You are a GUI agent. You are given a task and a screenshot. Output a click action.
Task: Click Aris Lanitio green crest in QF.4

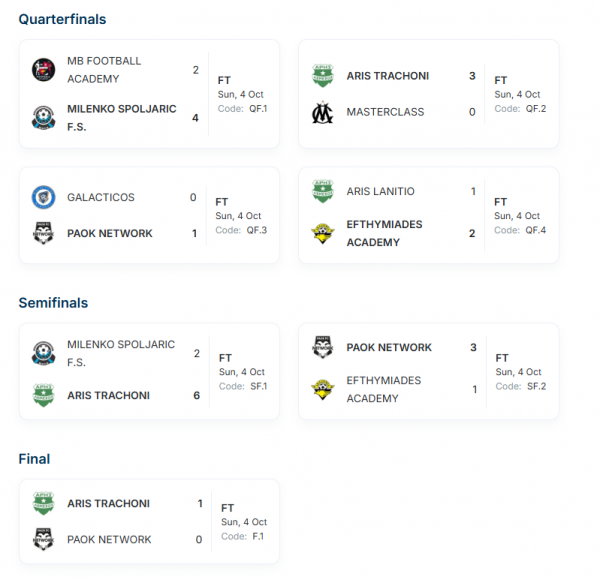(323, 191)
